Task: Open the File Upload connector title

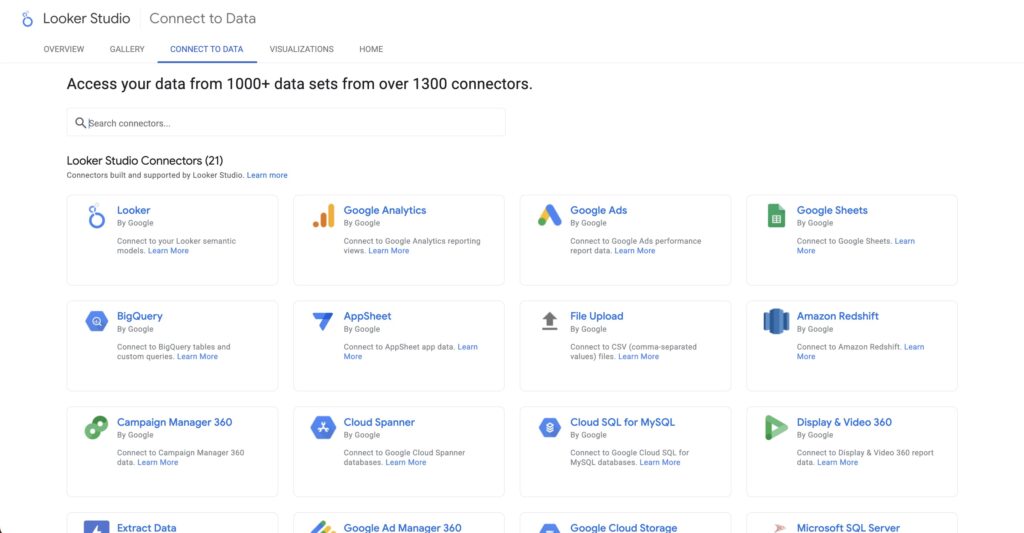Action: pyautogui.click(x=597, y=316)
